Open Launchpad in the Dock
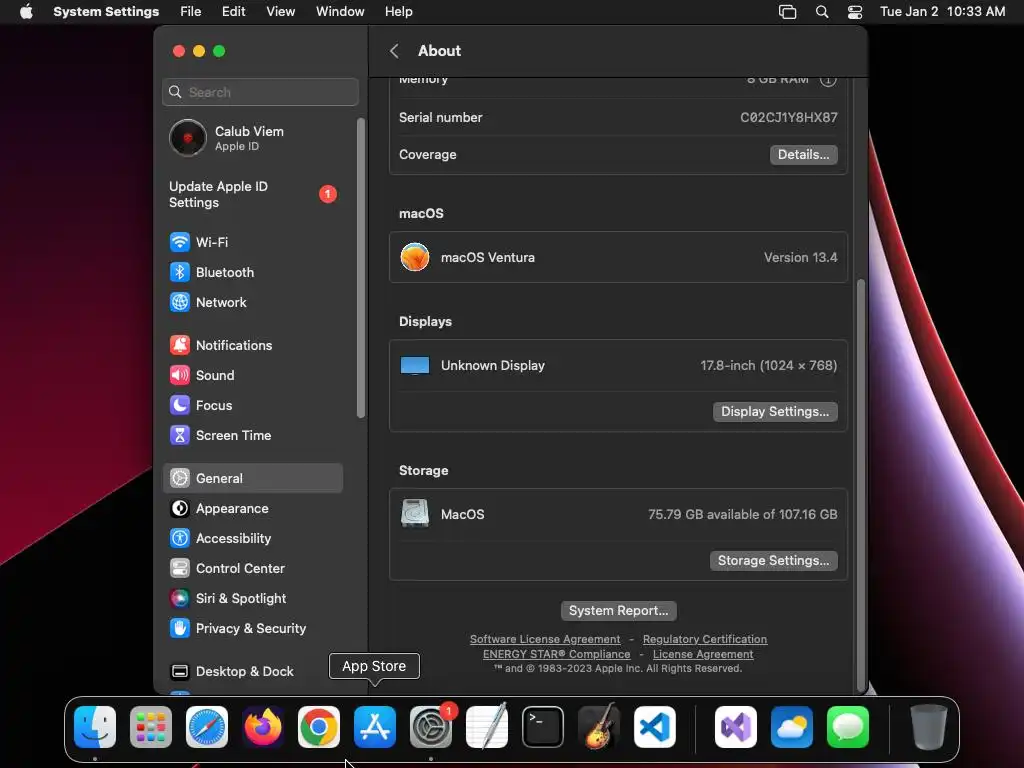 click(151, 727)
